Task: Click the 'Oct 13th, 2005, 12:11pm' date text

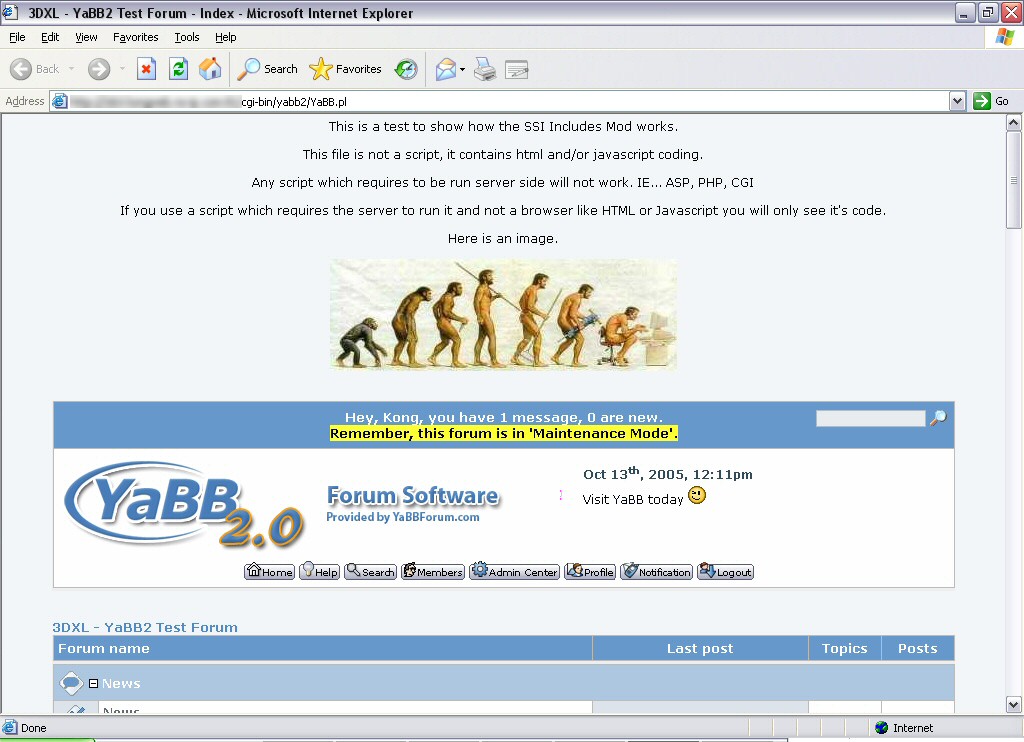Action: point(667,474)
